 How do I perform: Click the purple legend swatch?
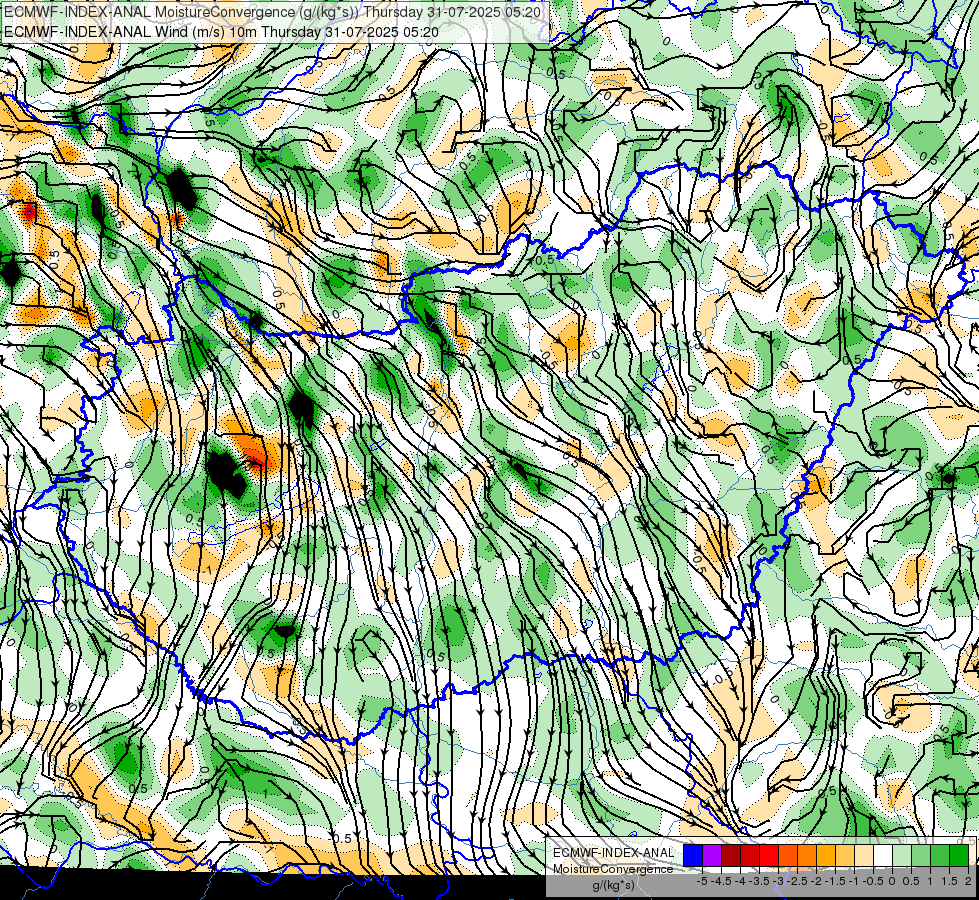click(x=712, y=855)
